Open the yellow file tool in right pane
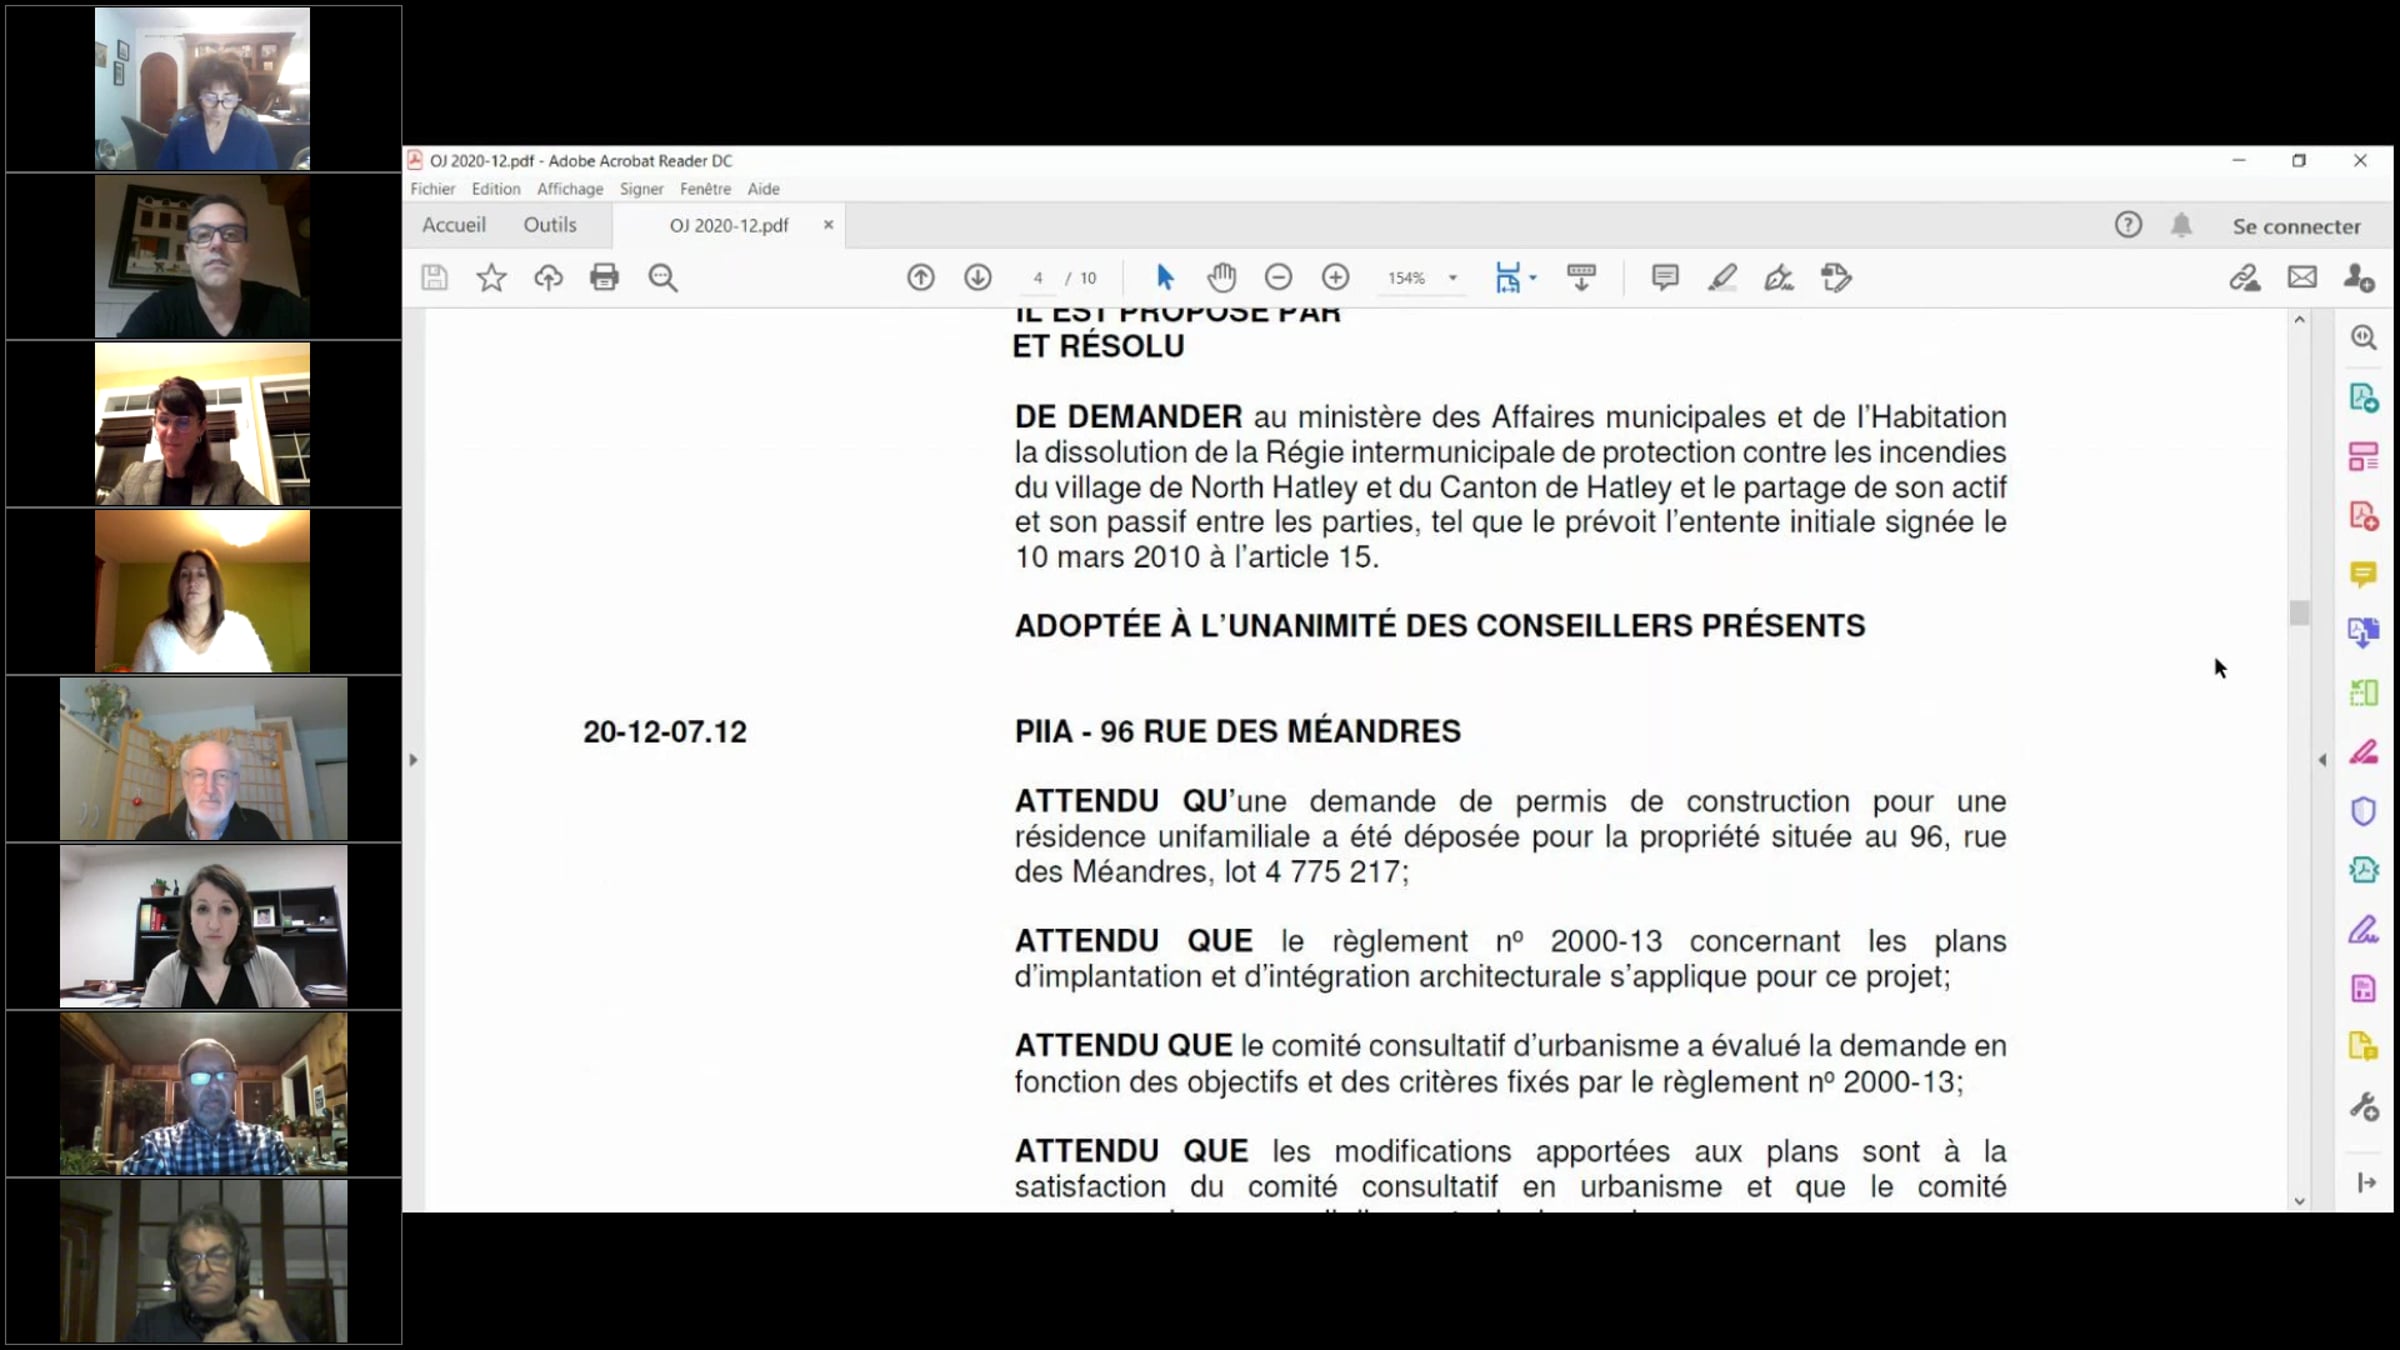 [2363, 1047]
